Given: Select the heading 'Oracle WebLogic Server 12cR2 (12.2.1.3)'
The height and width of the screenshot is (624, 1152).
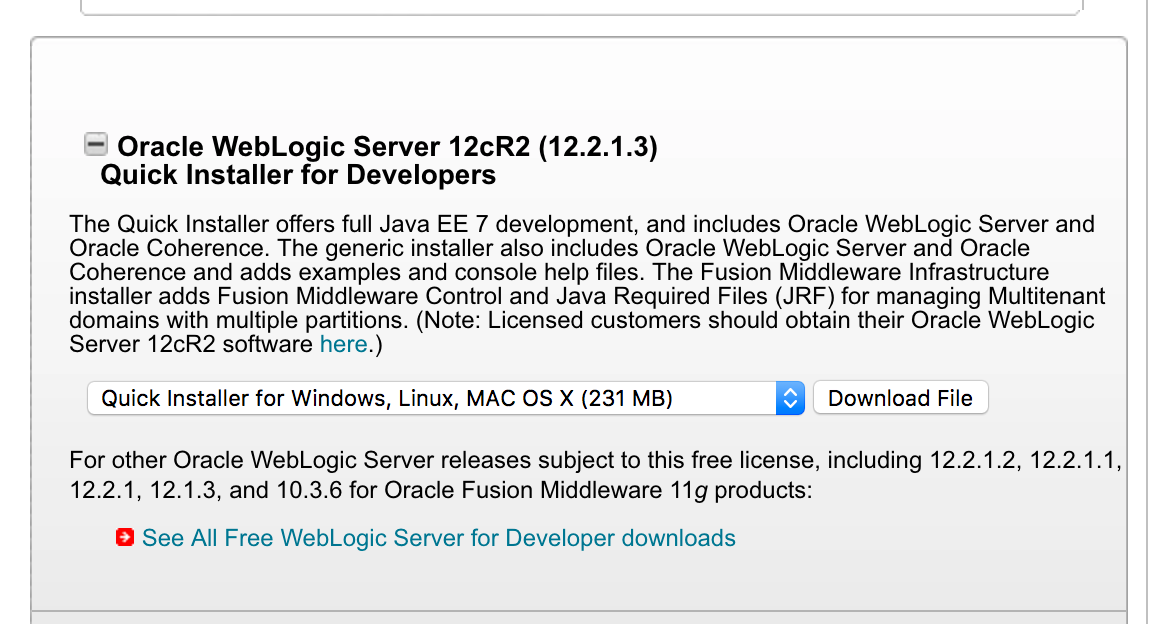Looking at the screenshot, I should coord(387,146).
